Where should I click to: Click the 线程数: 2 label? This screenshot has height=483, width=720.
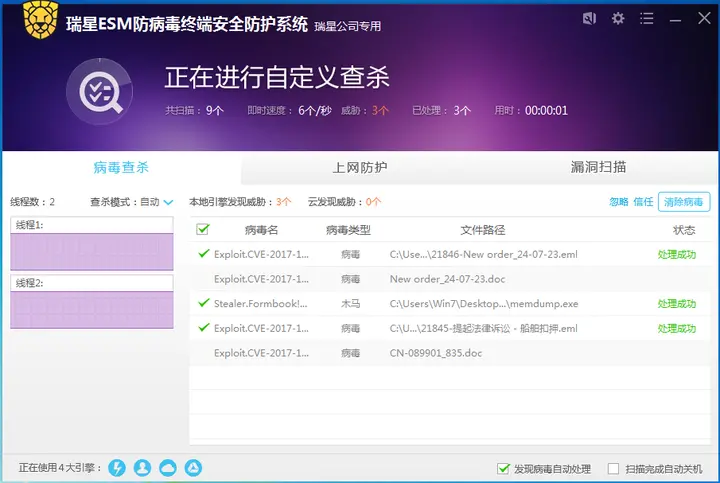tap(33, 202)
